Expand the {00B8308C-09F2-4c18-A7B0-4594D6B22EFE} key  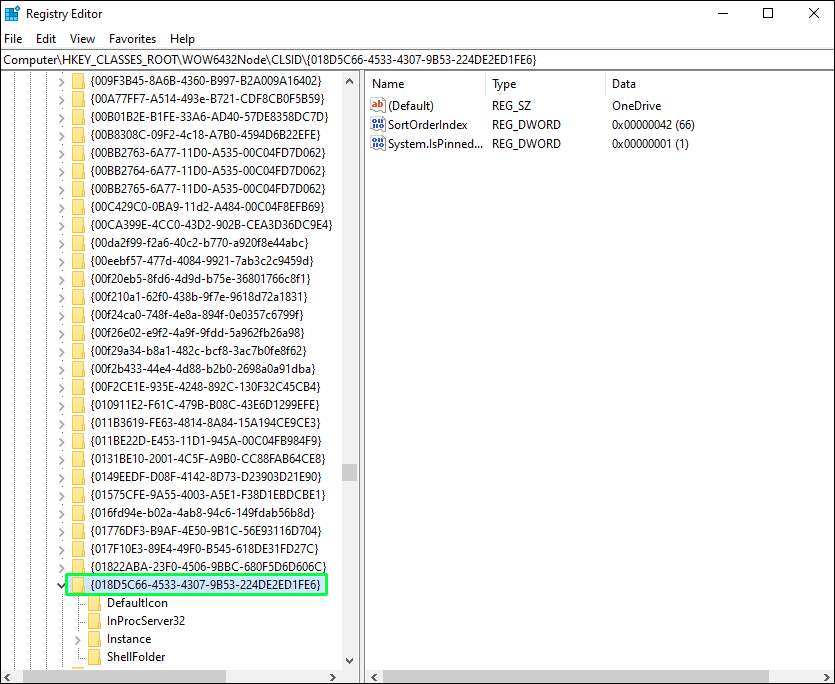pyautogui.click(x=61, y=136)
